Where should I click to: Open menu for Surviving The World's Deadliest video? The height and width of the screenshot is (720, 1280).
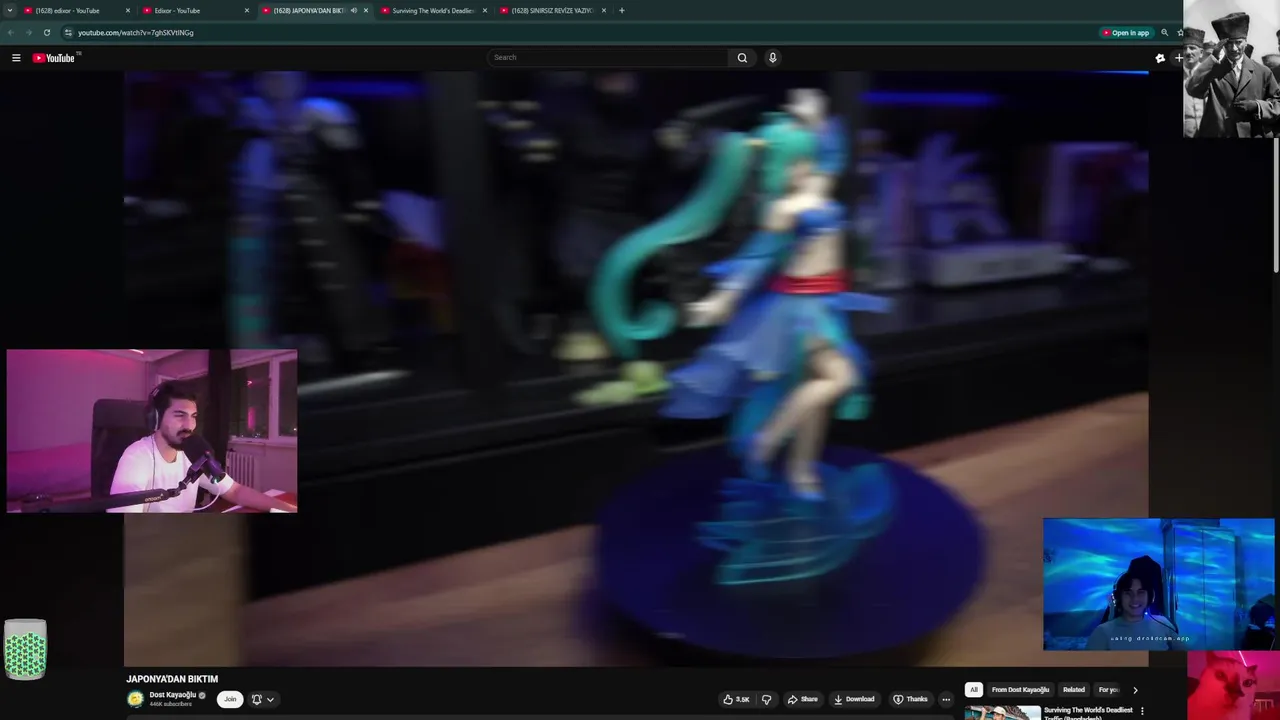click(x=1142, y=711)
